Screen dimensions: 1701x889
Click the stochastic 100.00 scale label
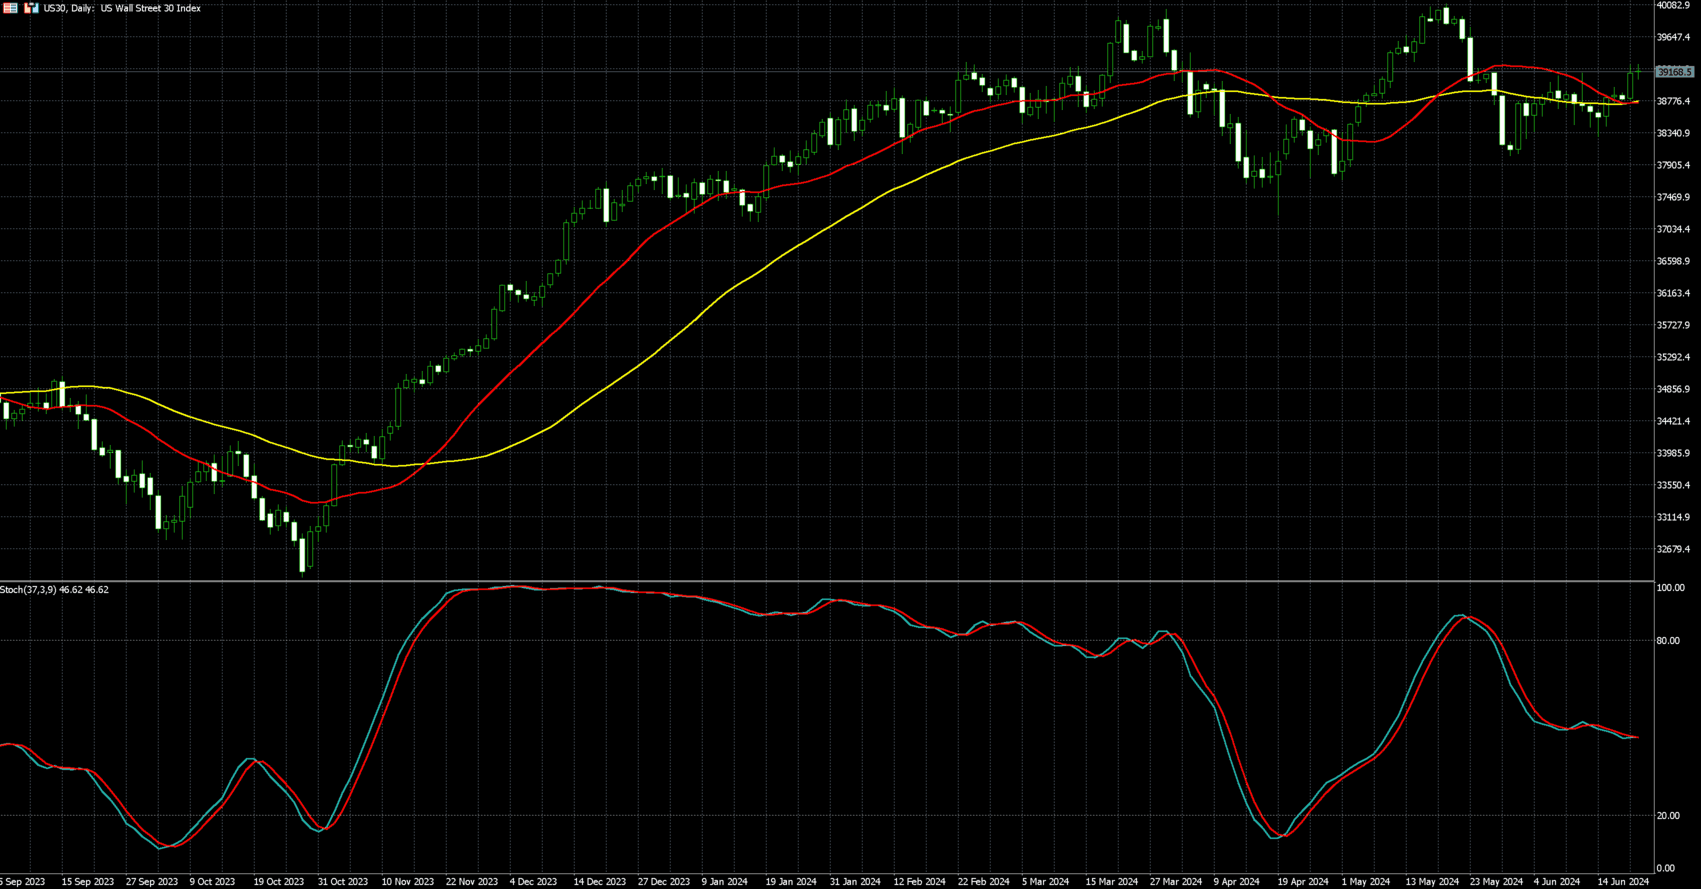click(1670, 588)
